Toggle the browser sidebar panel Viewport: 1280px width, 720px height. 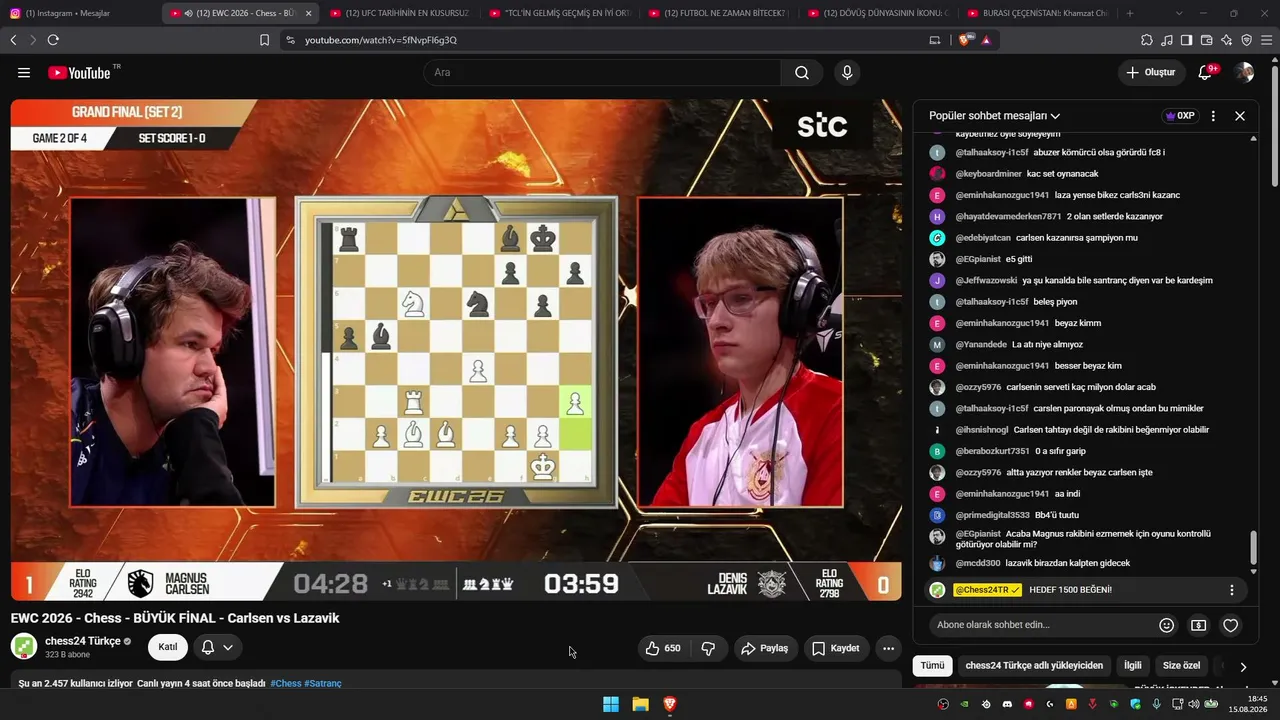(1187, 40)
